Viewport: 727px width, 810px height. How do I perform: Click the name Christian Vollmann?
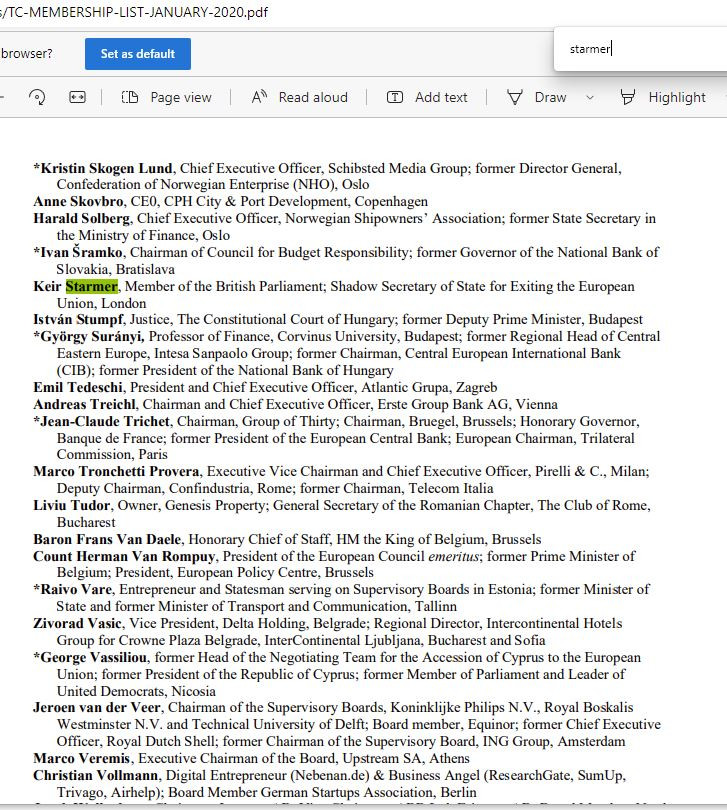click(x=97, y=775)
